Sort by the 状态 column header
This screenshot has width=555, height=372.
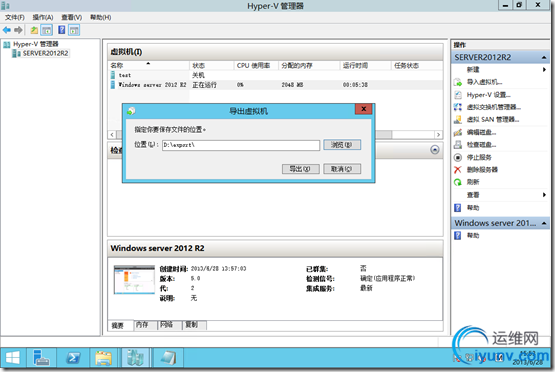point(212,65)
